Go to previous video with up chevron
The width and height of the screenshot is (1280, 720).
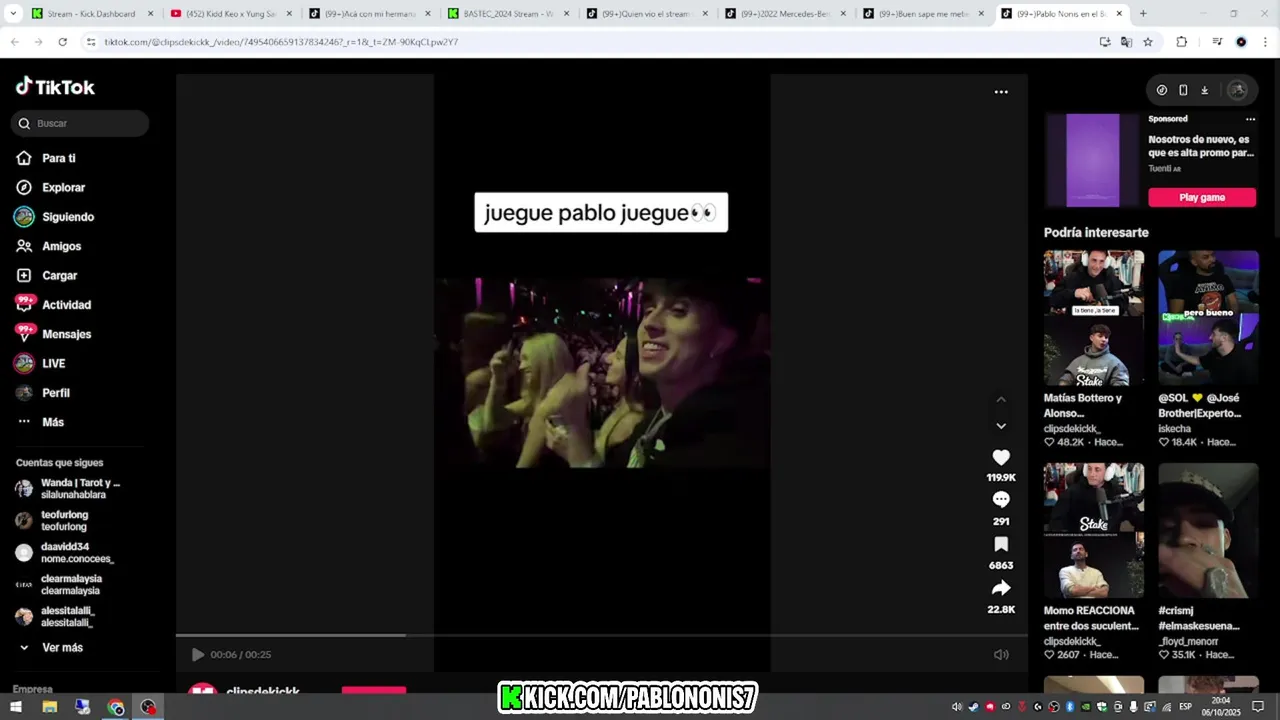point(1001,399)
